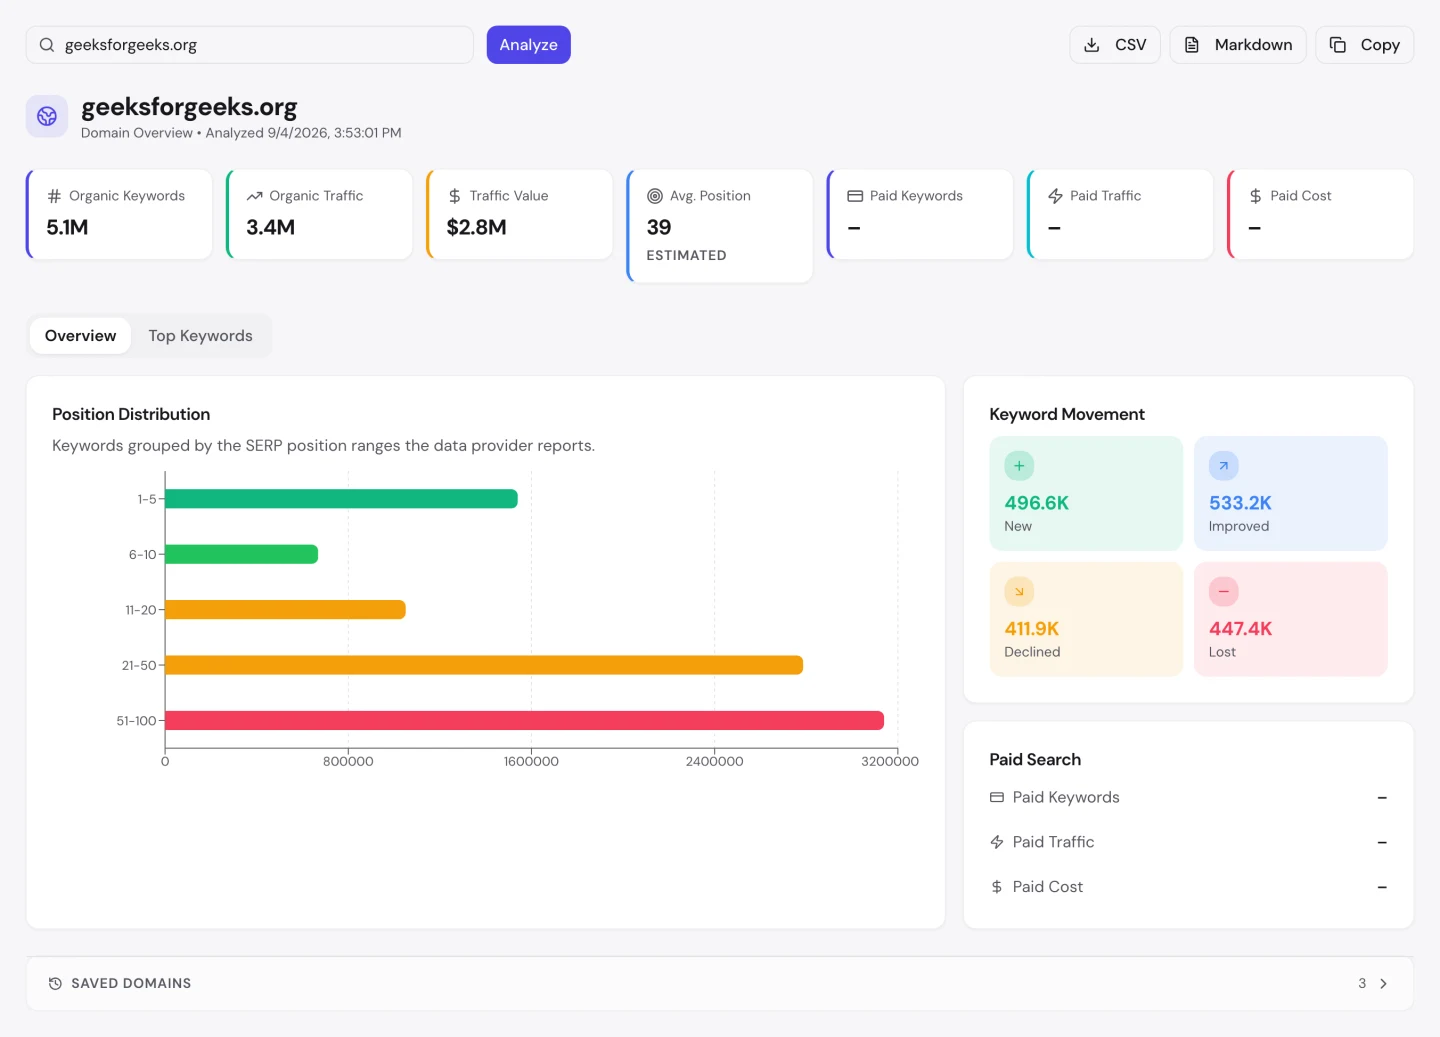1440x1037 pixels.
Task: Click the card icon in Paid Search Paid Keywords row
Action: tap(997, 797)
